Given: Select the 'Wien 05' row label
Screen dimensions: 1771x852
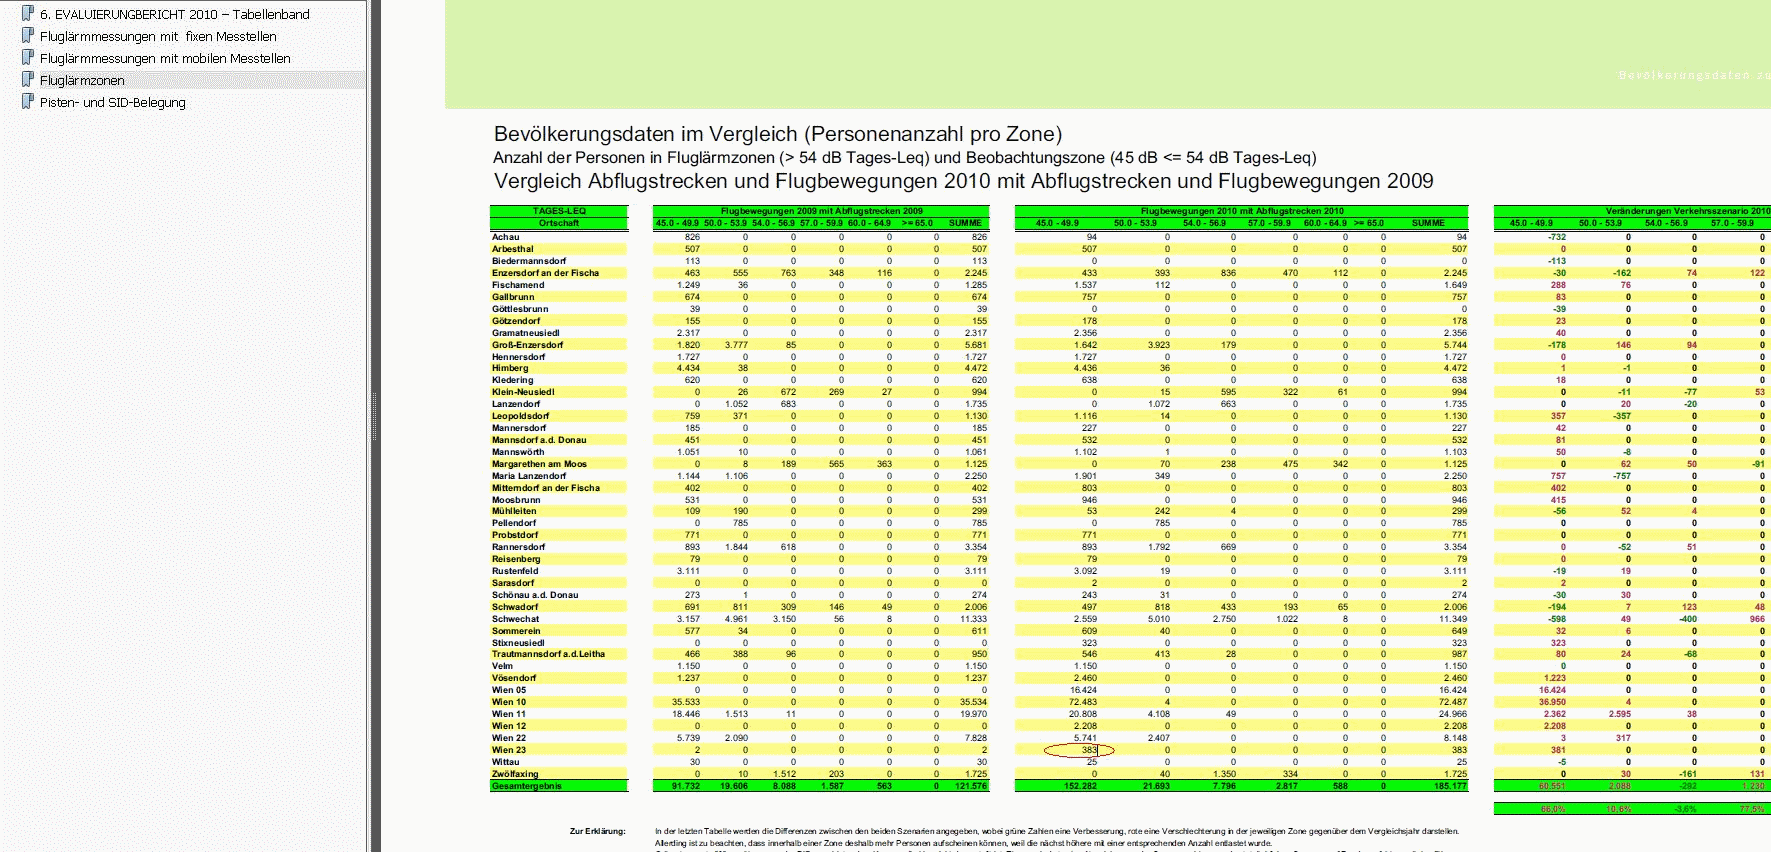Looking at the screenshot, I should (x=509, y=690).
